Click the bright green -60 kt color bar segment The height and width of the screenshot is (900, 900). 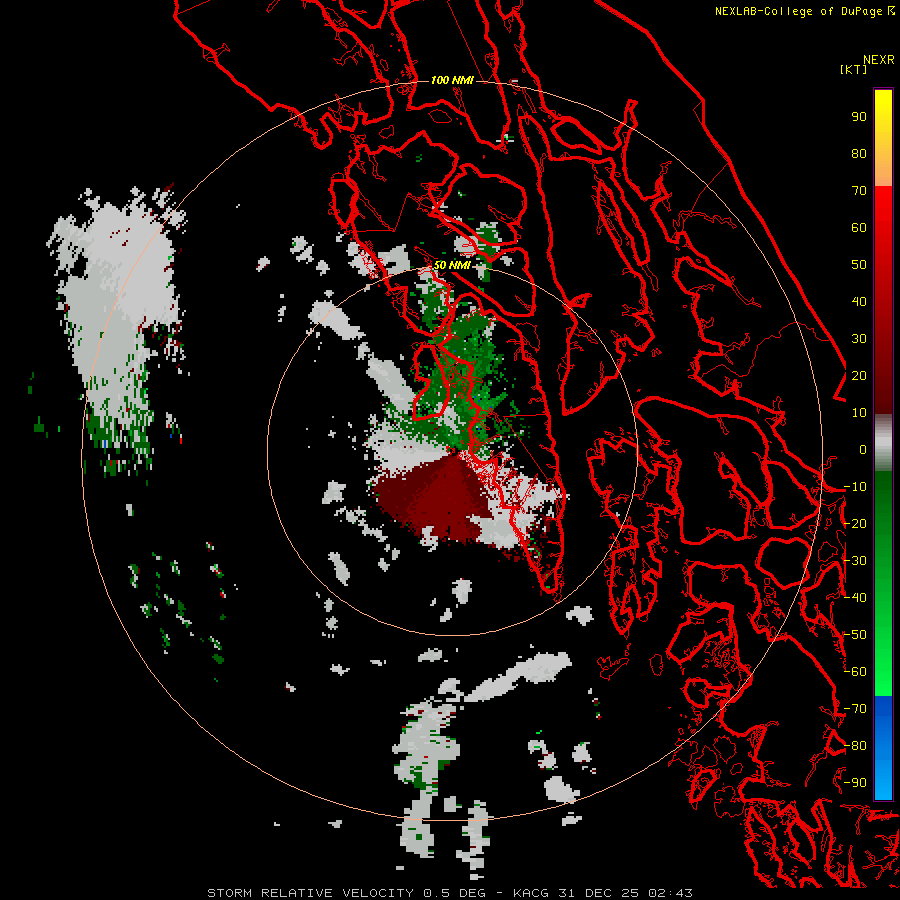883,672
